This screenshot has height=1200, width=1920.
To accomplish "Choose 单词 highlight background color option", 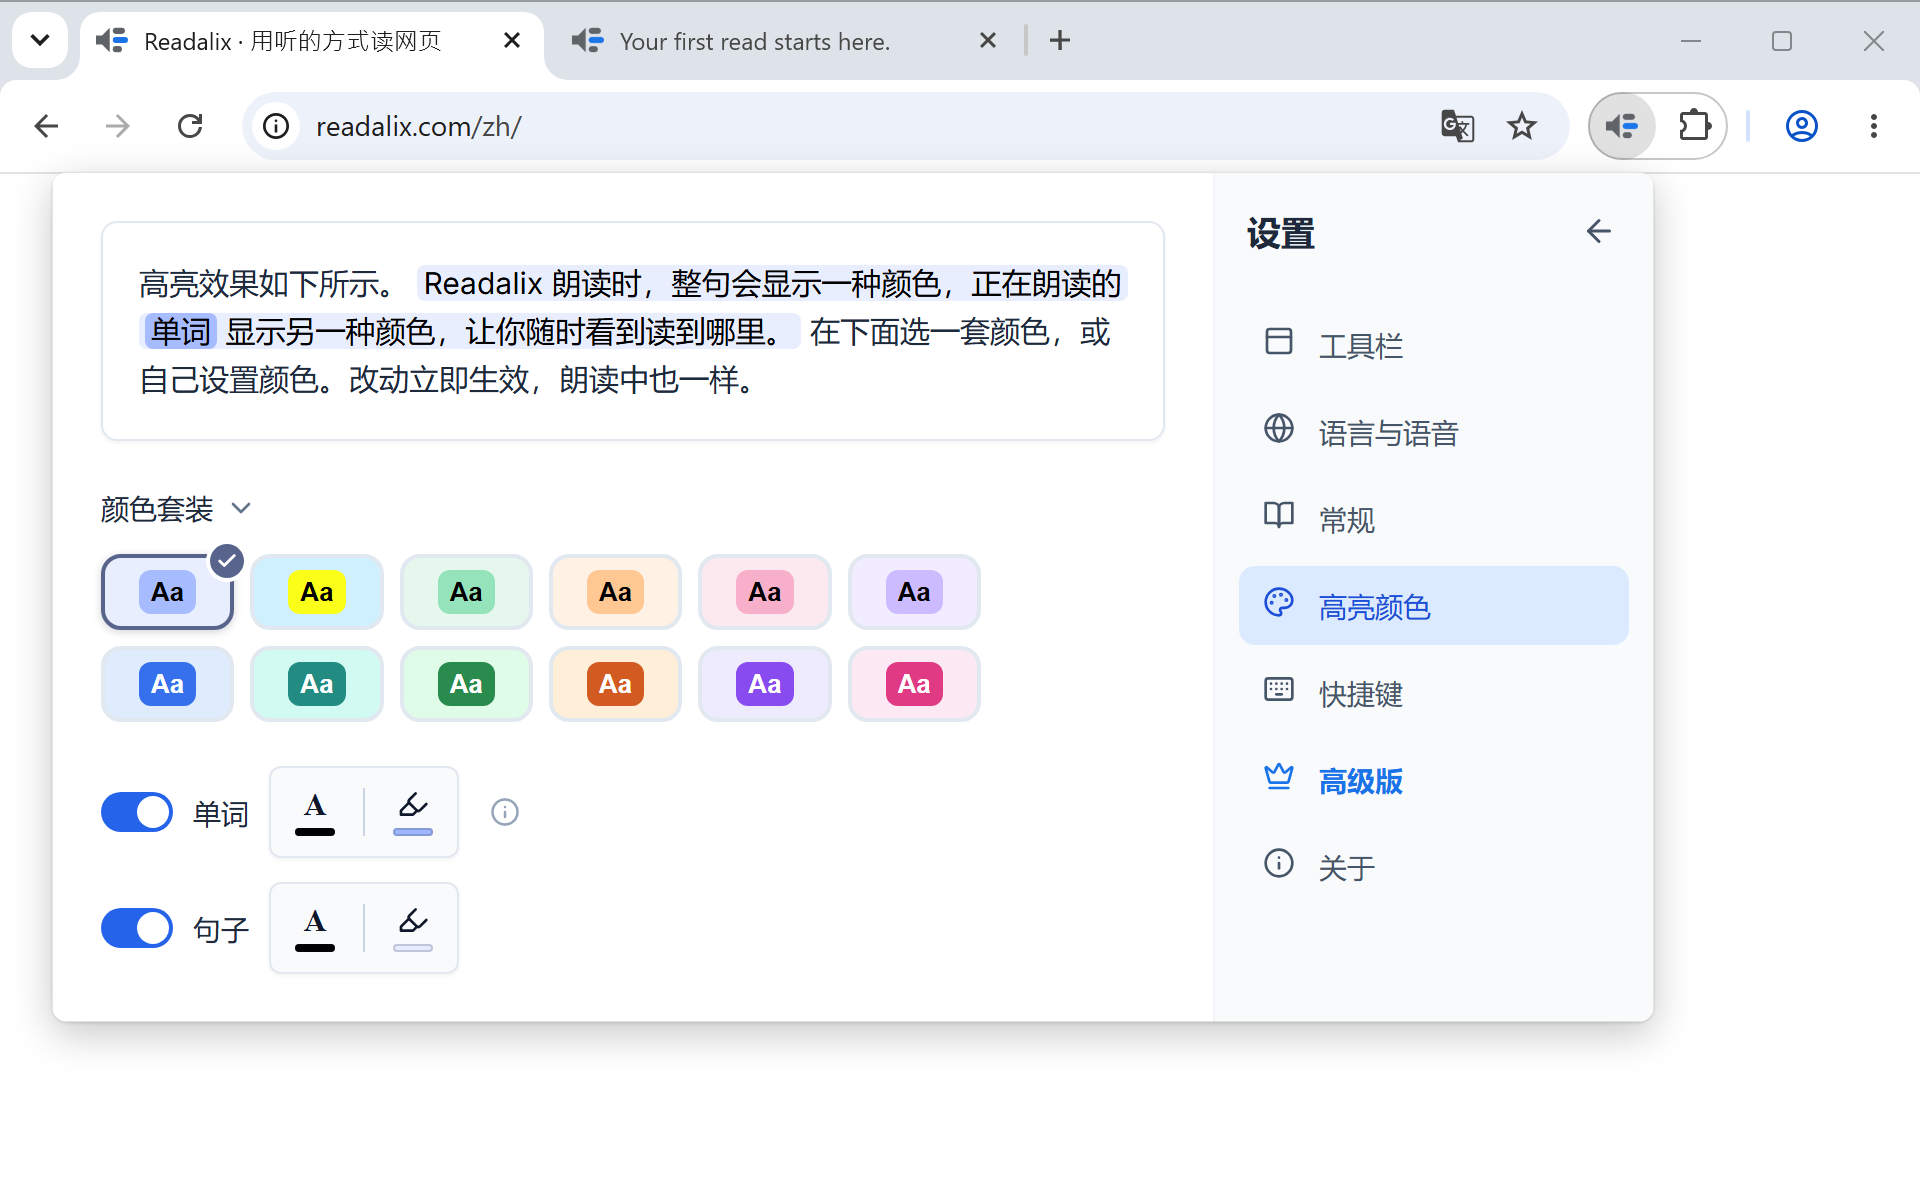I will pyautogui.click(x=413, y=812).
